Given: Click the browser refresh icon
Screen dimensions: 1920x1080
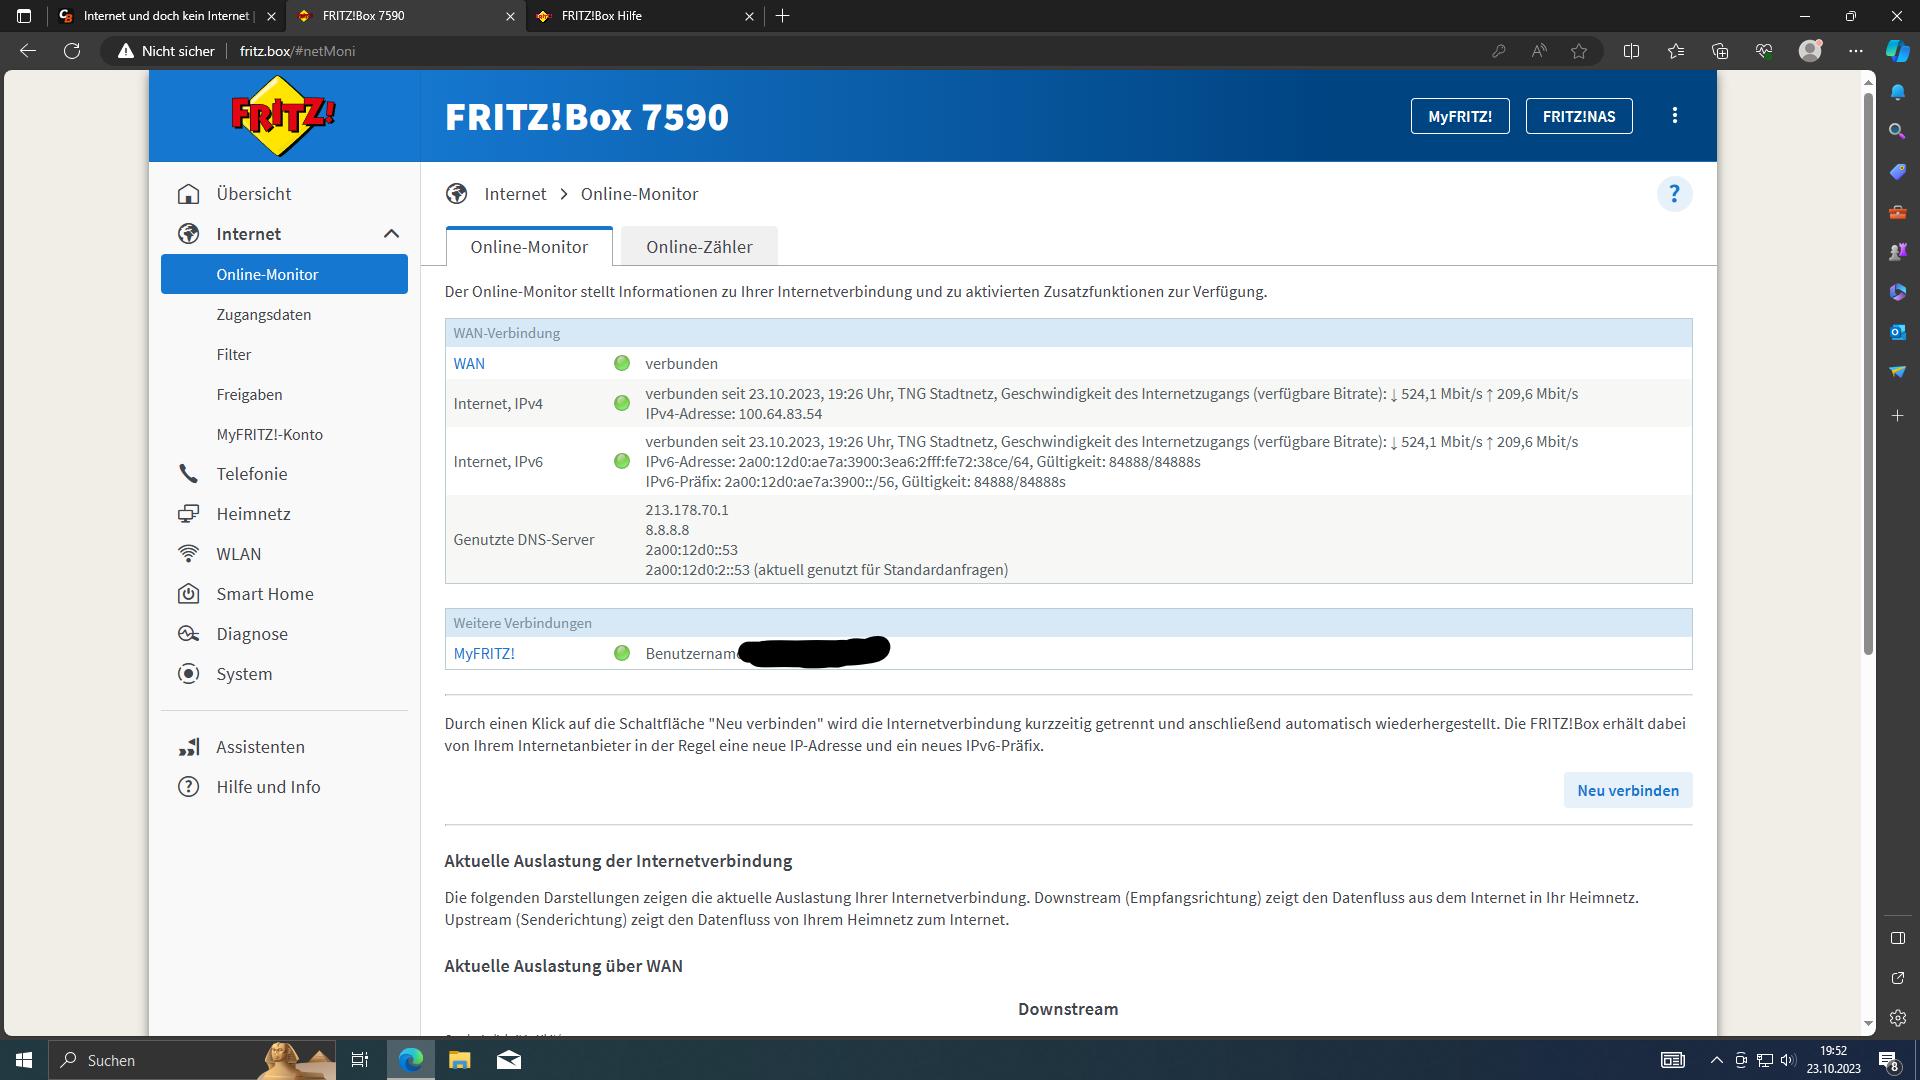Looking at the screenshot, I should [x=72, y=51].
